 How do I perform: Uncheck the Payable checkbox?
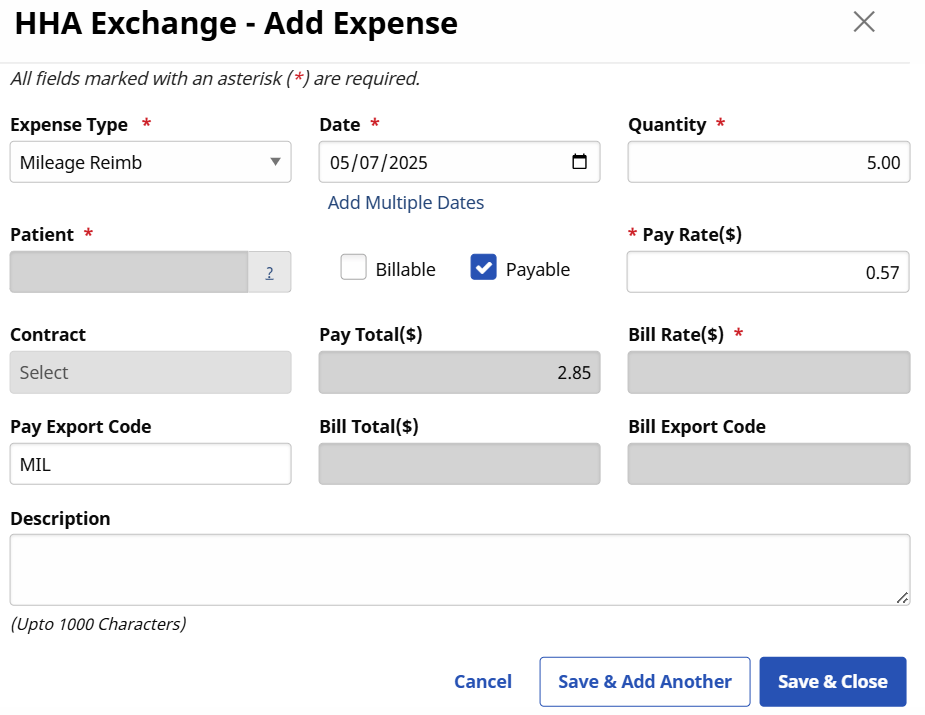click(x=483, y=268)
